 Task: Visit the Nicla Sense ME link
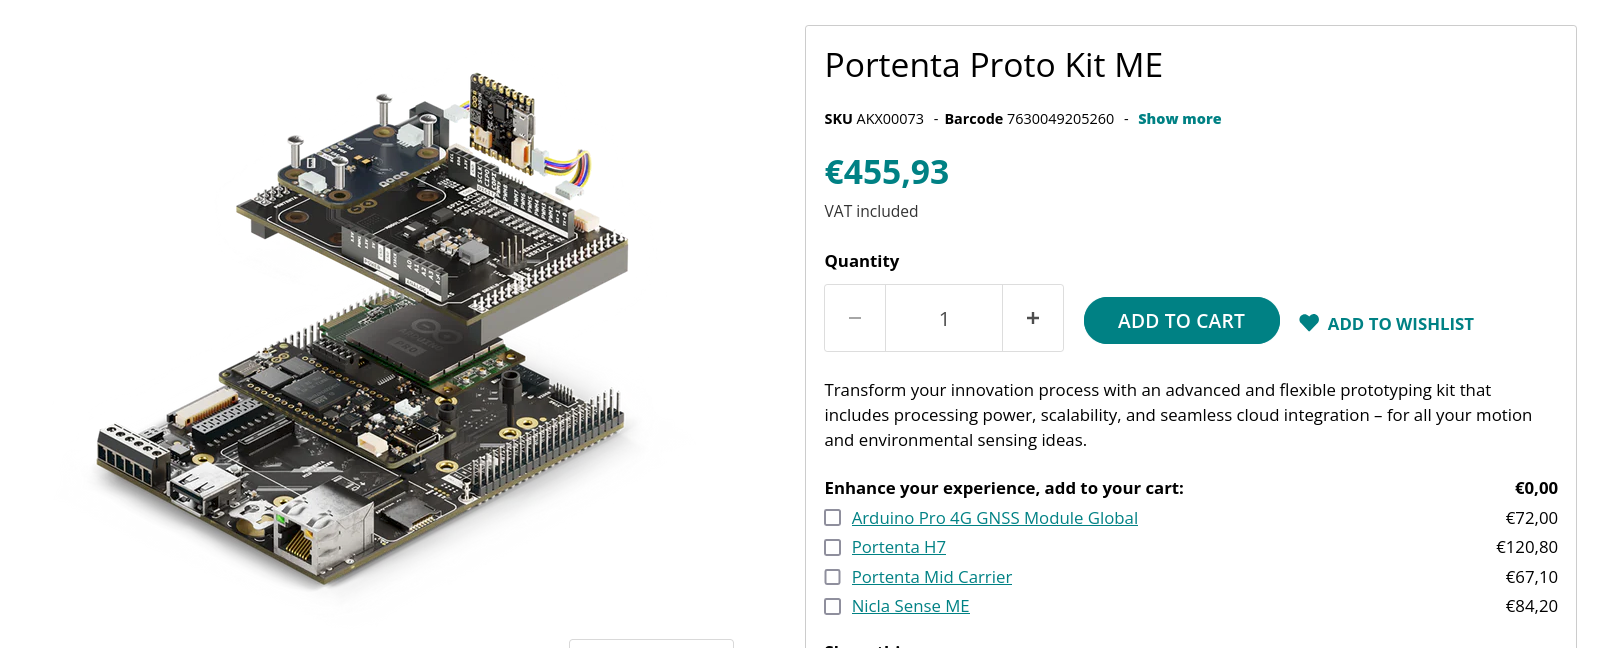[910, 606]
